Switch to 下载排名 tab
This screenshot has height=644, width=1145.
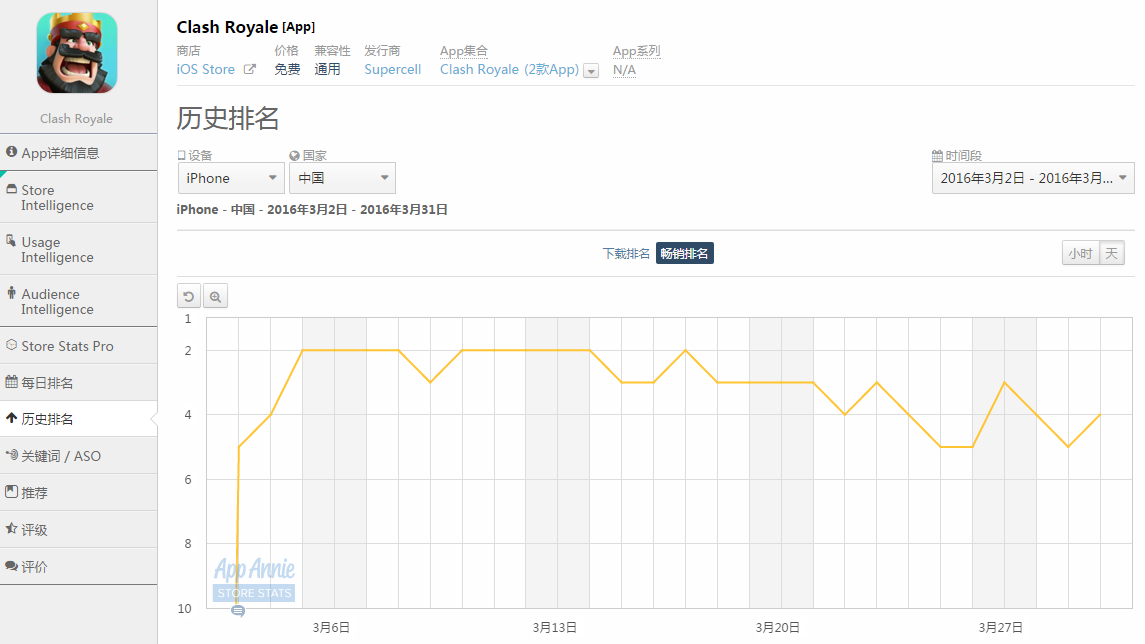tap(626, 253)
